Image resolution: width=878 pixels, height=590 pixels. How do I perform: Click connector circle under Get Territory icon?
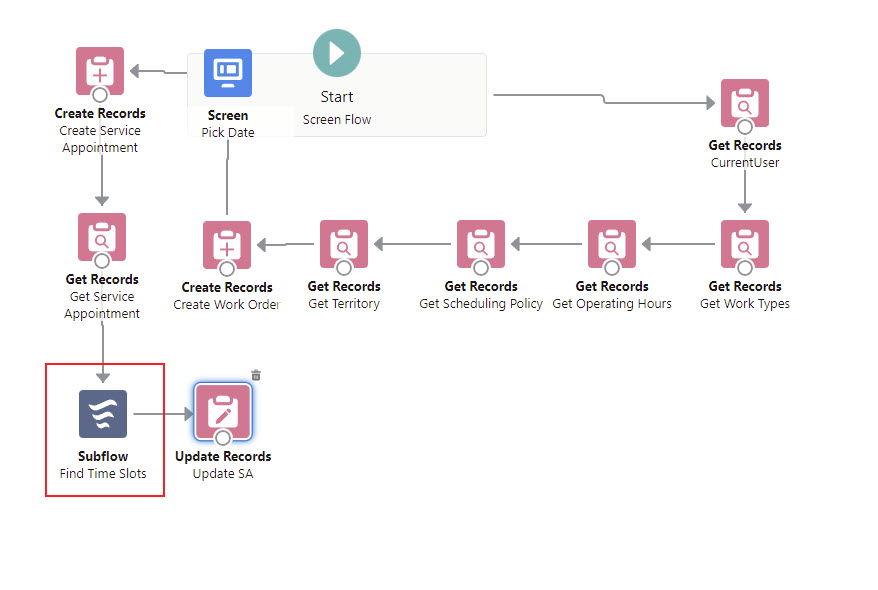(343, 268)
